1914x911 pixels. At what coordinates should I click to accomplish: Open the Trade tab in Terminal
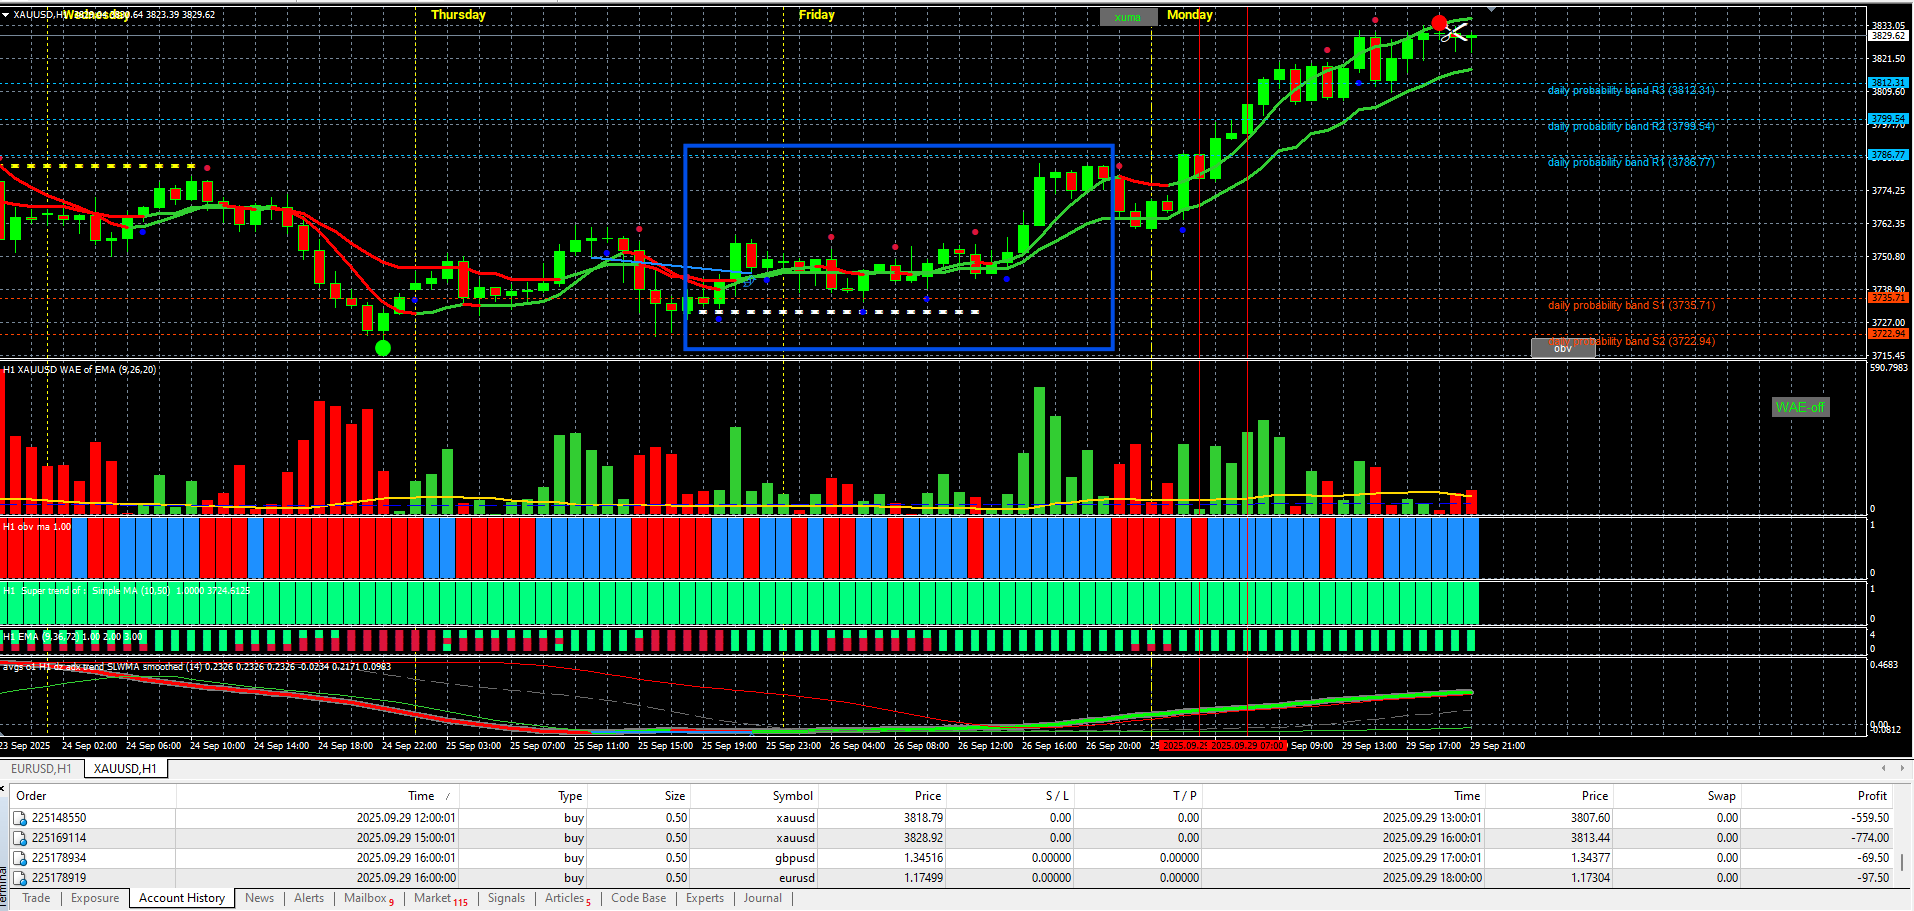(x=36, y=898)
